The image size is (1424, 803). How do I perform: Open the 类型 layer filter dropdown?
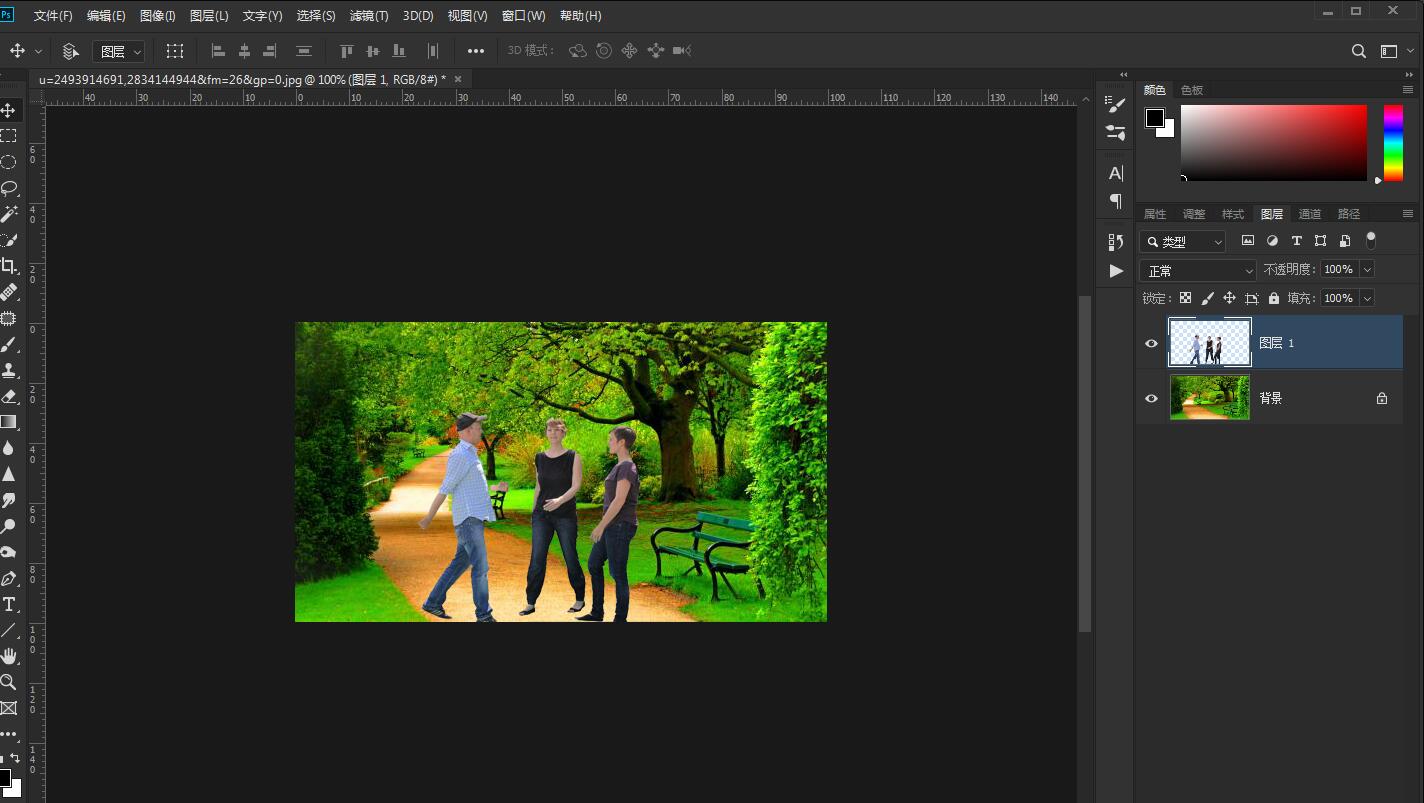1184,242
